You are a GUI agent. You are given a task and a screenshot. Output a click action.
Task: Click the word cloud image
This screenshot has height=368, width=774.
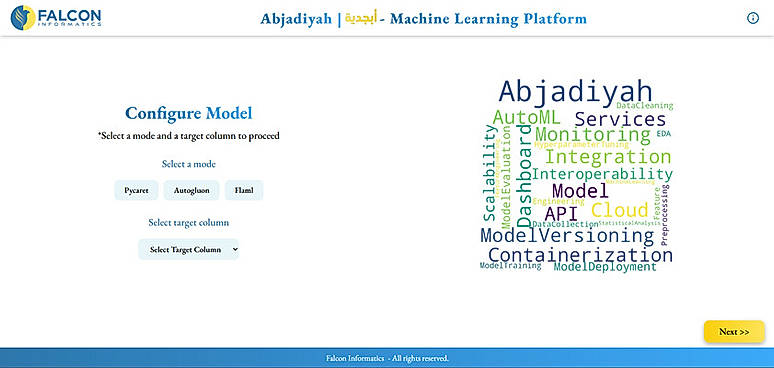click(x=577, y=175)
